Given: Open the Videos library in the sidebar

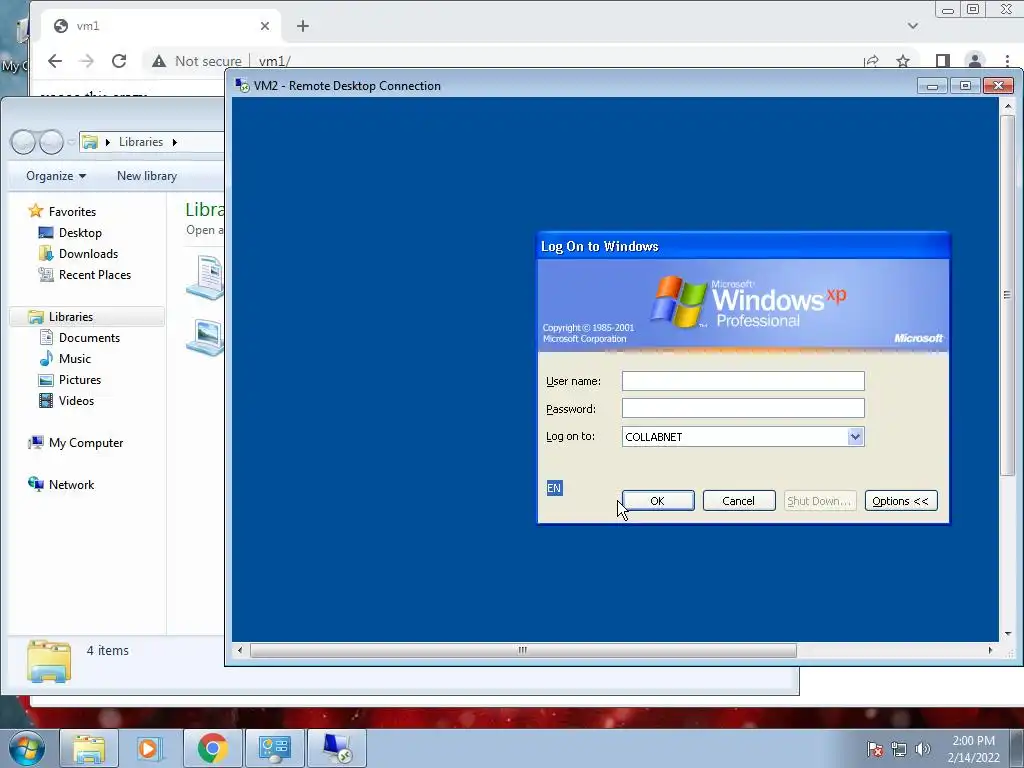Looking at the screenshot, I should click(x=76, y=401).
